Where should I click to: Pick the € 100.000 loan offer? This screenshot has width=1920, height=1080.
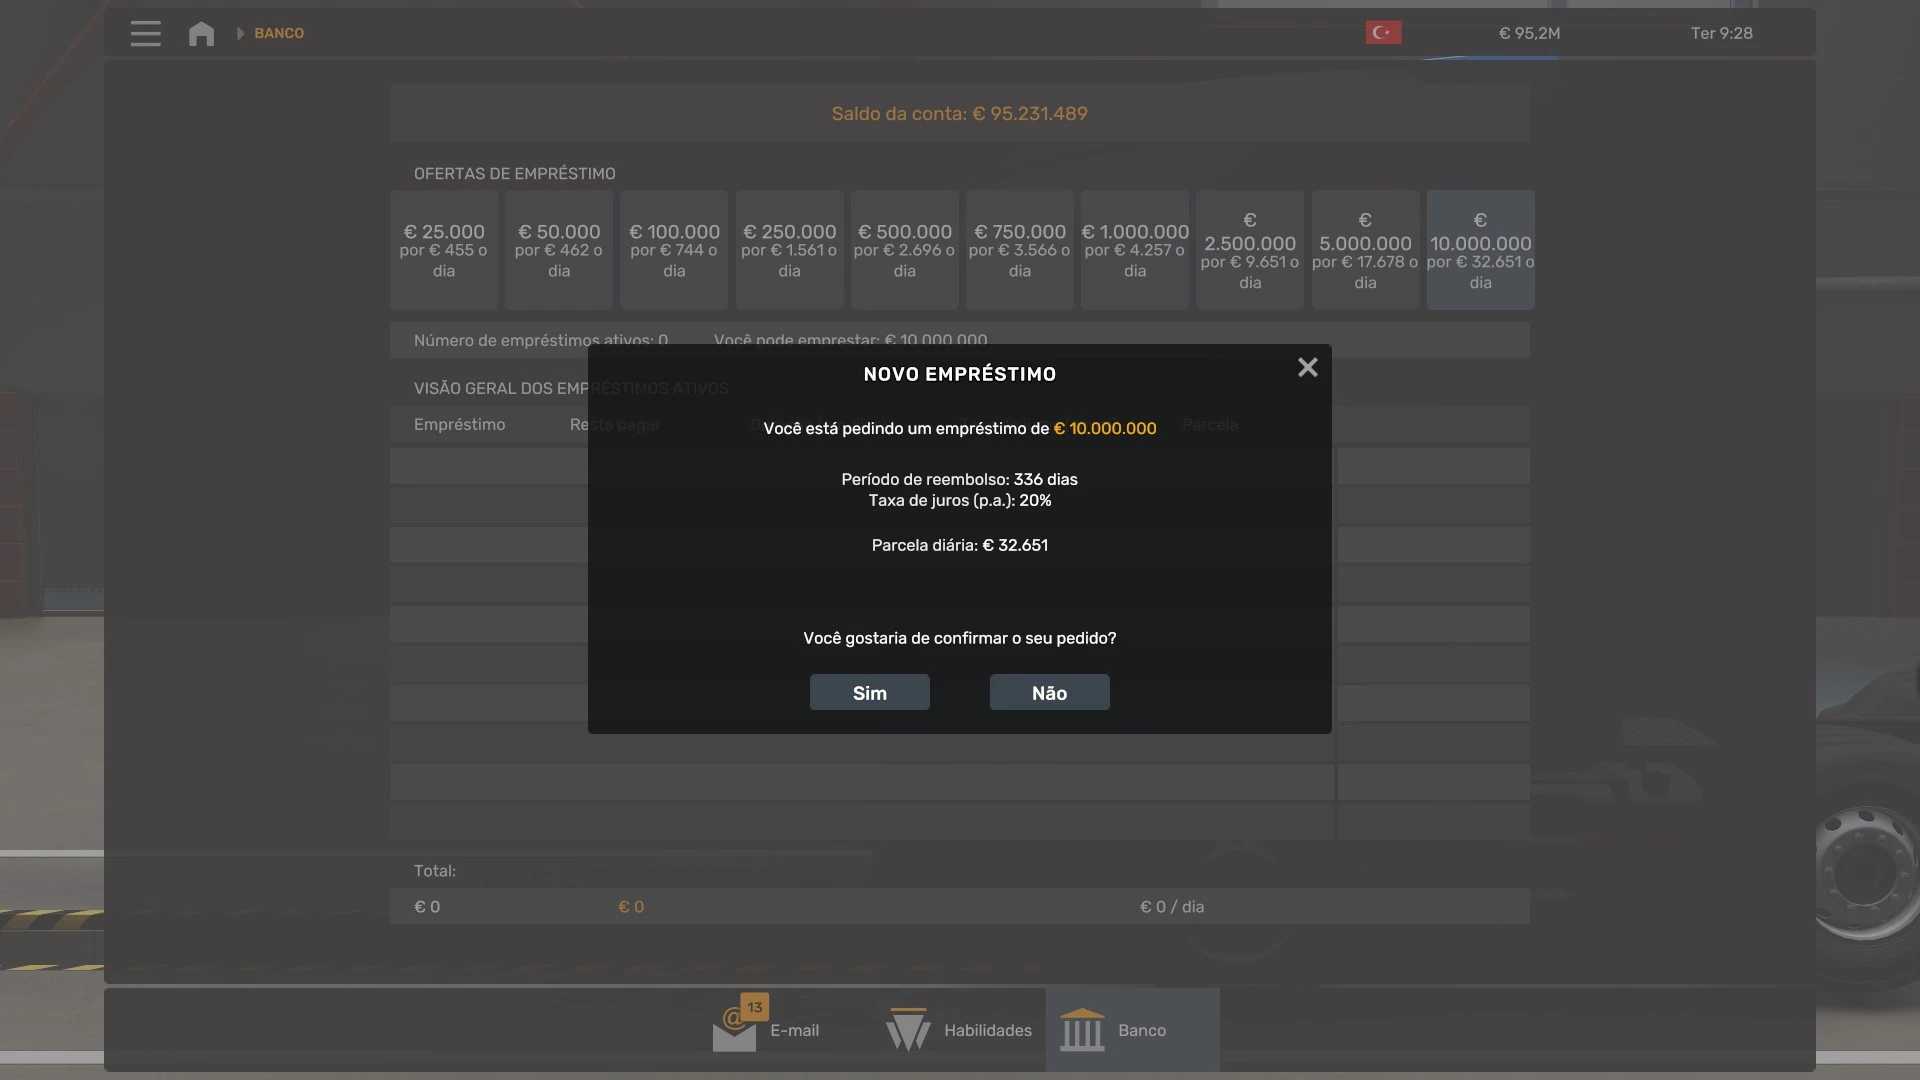coord(674,250)
